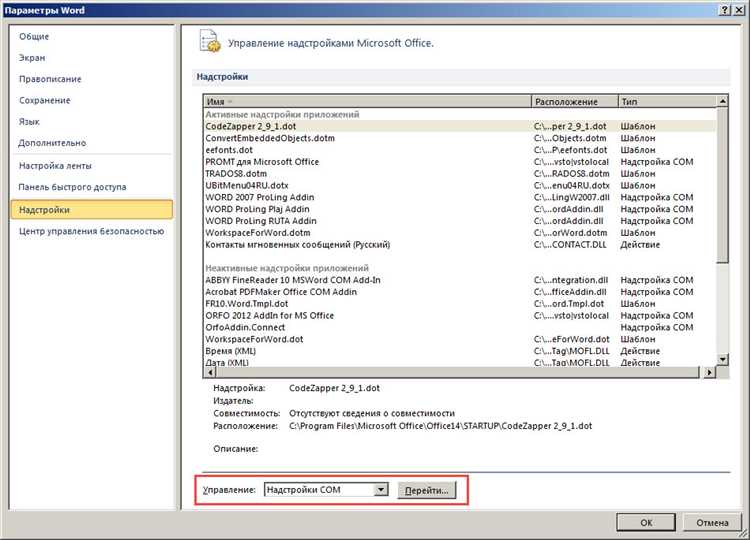Select the CodeZapper 2_9_1.dot row

[460, 126]
